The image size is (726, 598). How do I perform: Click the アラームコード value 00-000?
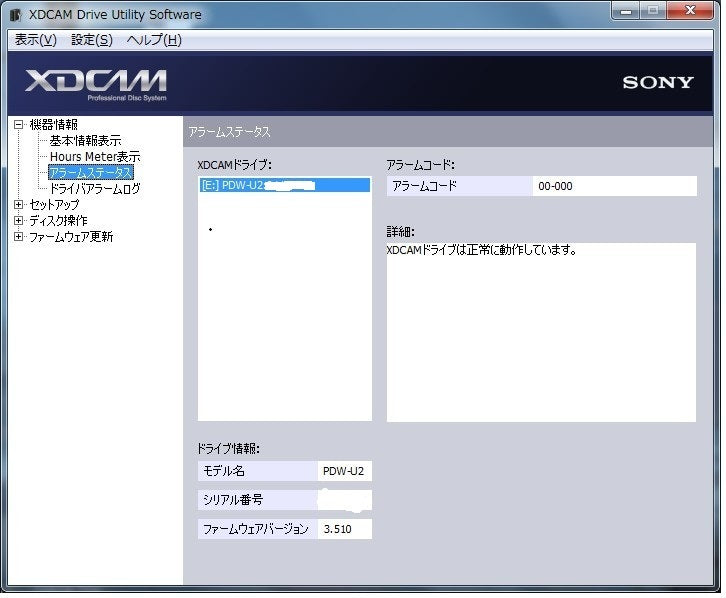pos(614,186)
